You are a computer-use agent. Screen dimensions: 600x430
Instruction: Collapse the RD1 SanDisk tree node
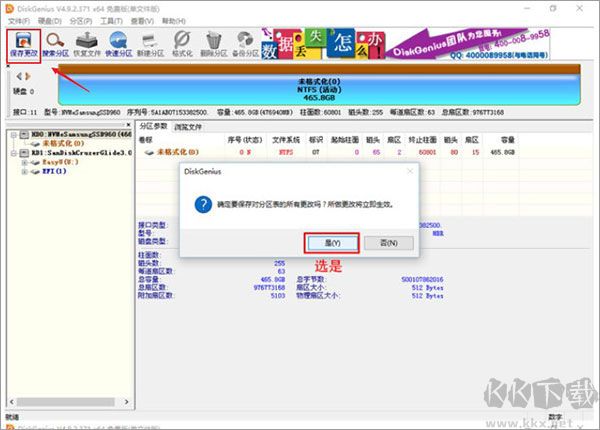click(x=13, y=153)
